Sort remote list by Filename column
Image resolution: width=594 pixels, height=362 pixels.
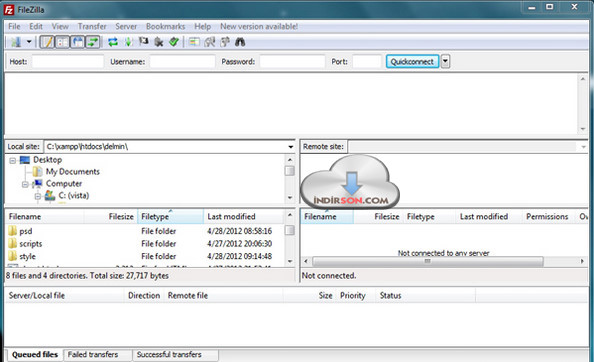327,217
